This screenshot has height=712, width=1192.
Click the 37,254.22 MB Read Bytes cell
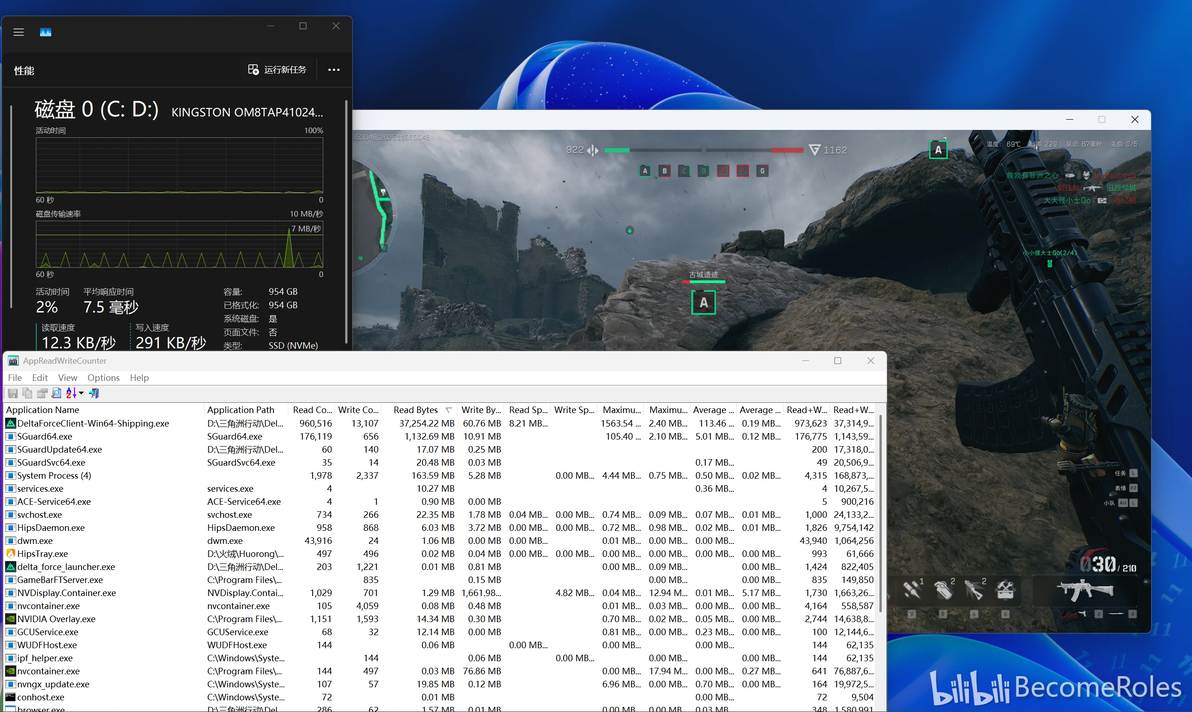[x=426, y=423]
